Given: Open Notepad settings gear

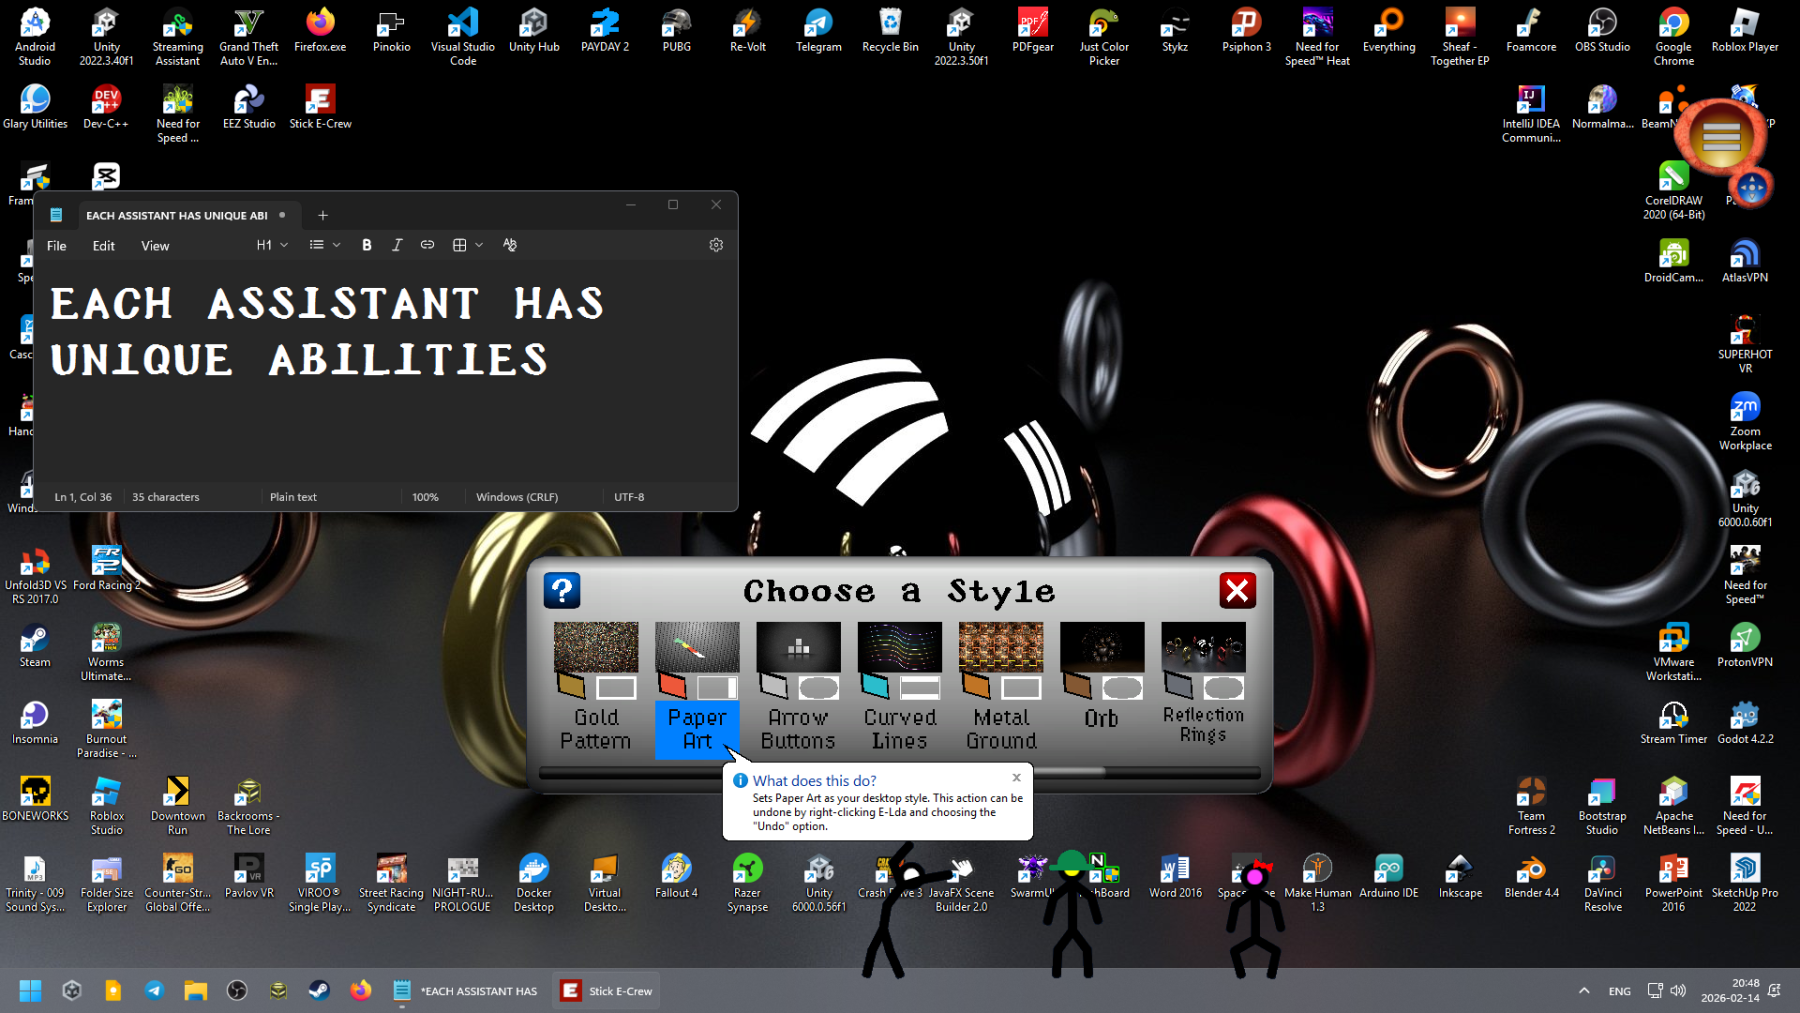Looking at the screenshot, I should pos(716,245).
